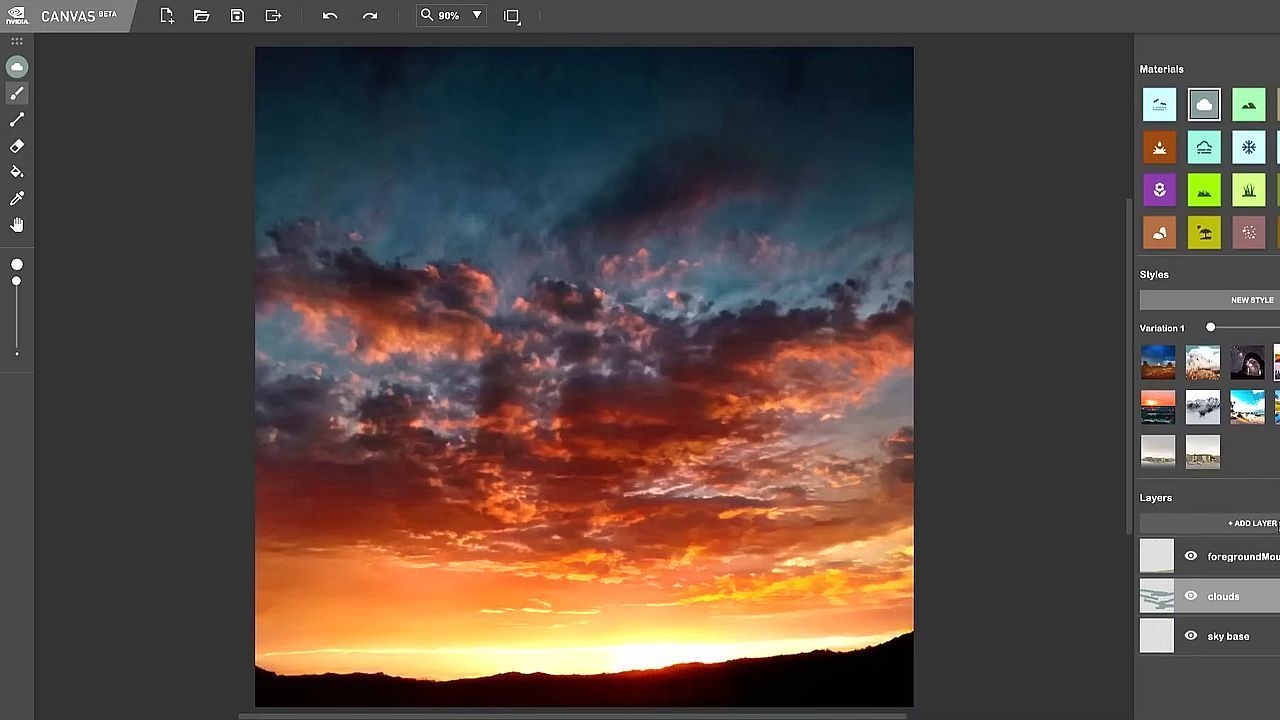Click the active cloud material indicator

click(x=17, y=67)
